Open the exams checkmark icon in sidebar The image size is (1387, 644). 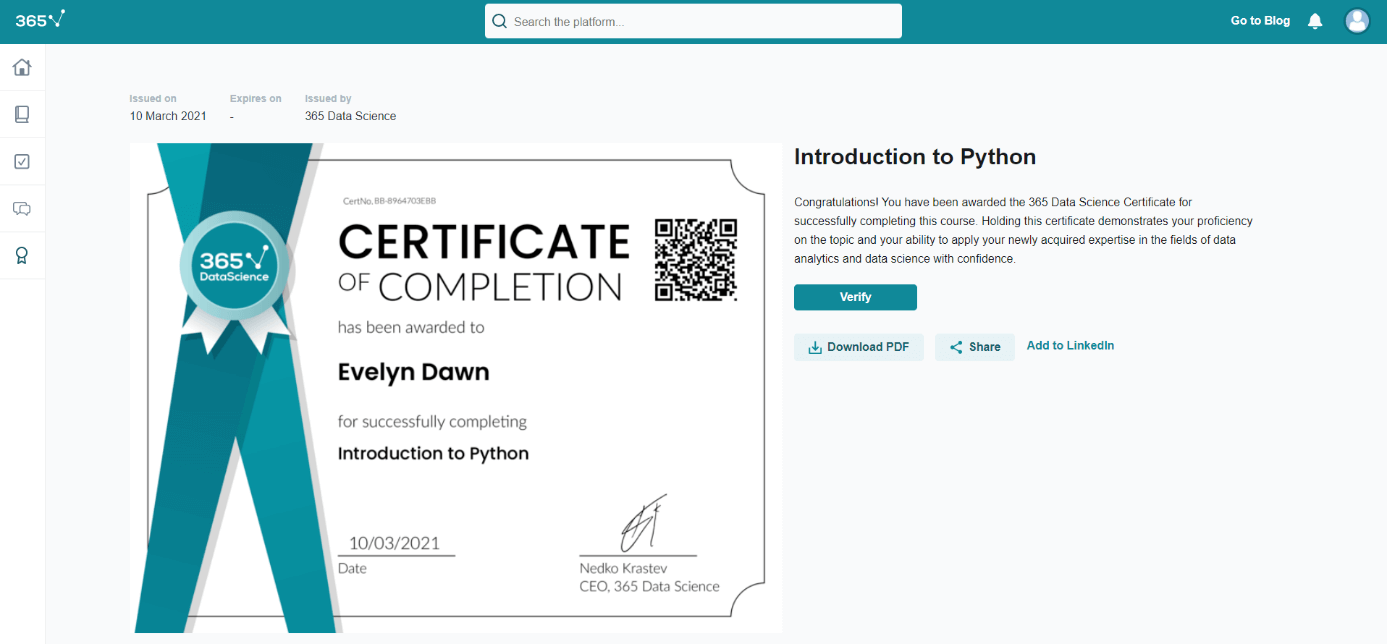click(22, 161)
